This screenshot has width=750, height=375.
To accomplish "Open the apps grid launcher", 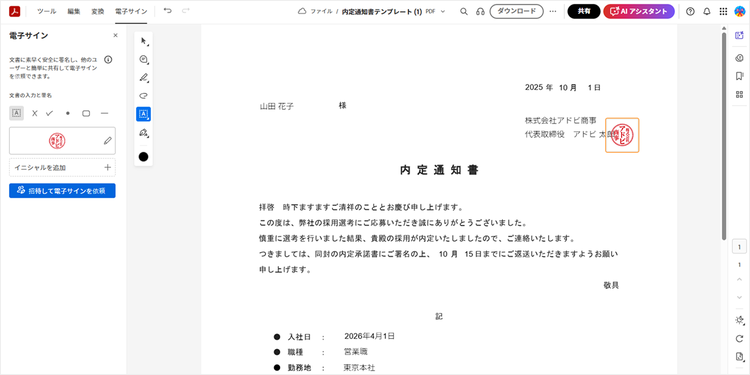I will [723, 11].
